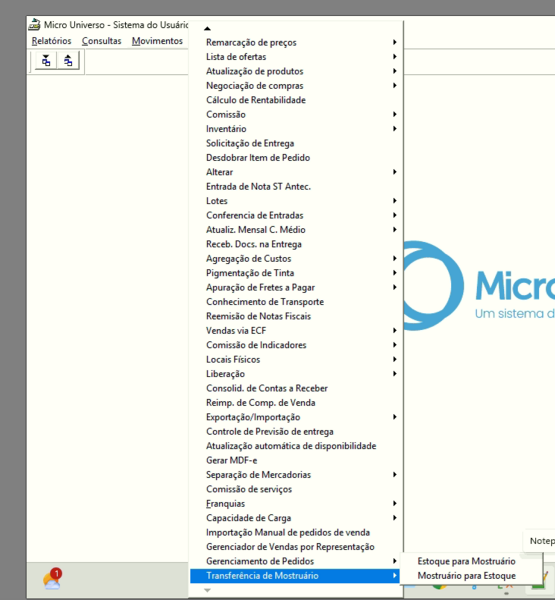This screenshot has width=555, height=600.
Task: Expand the Inventário submenu
Action: click(296, 129)
